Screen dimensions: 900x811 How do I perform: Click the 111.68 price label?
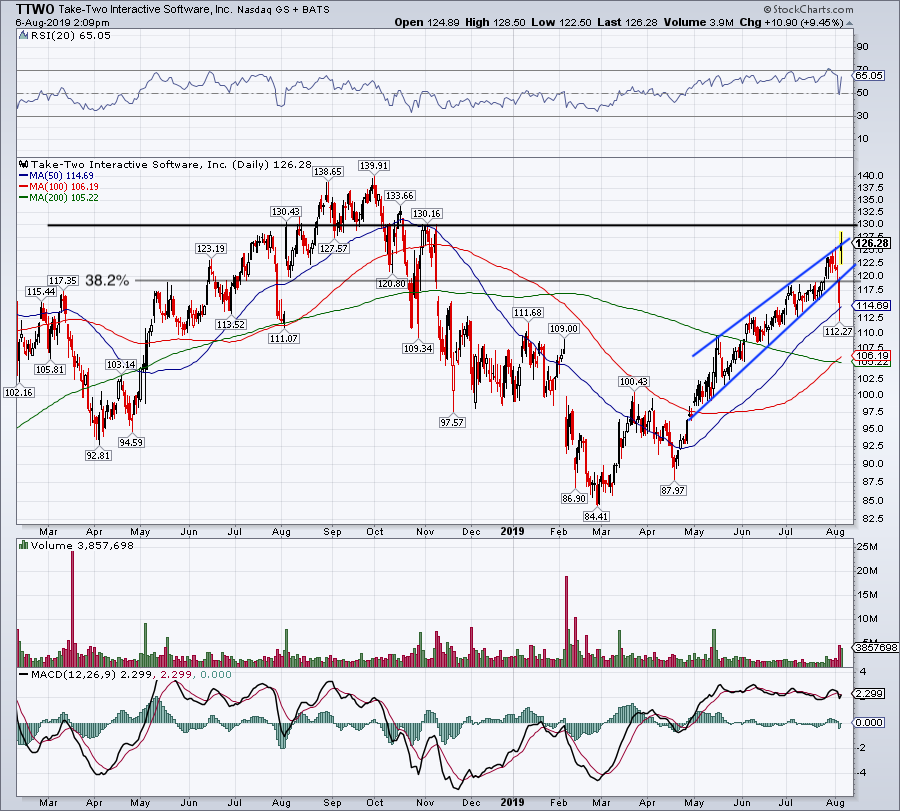527,313
